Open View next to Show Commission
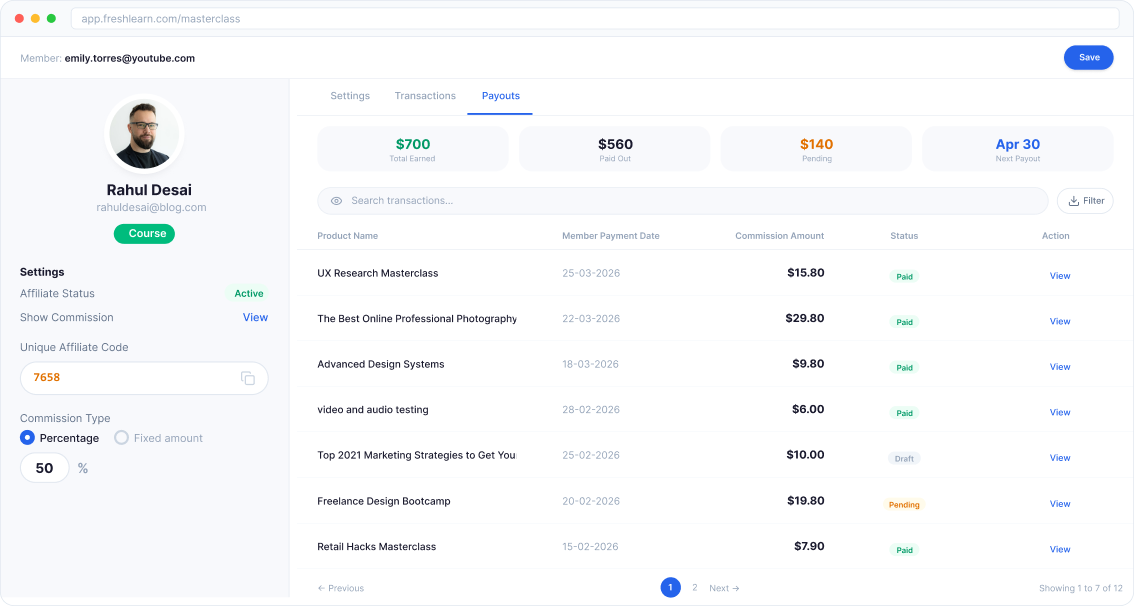Screen dimensions: 1134x606 pyautogui.click(x=255, y=317)
